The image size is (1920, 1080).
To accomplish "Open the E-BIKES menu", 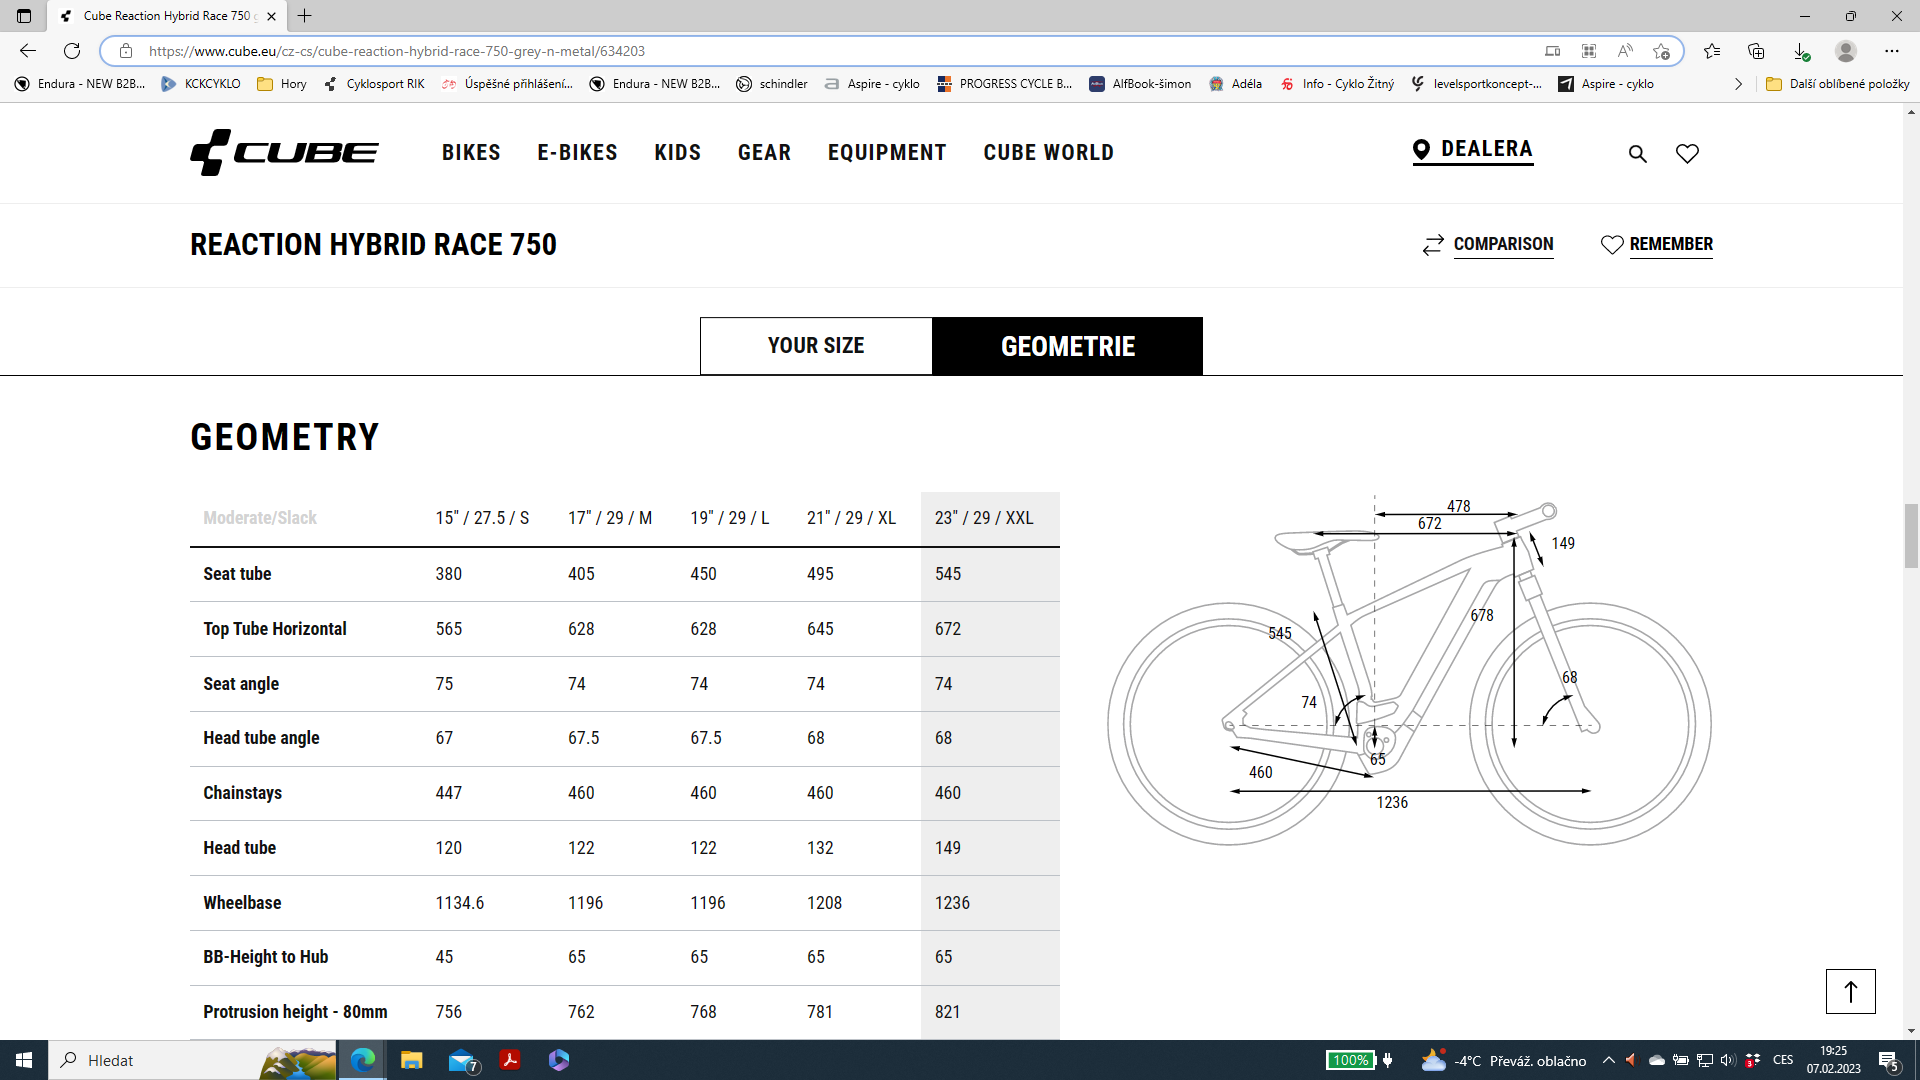I will tap(577, 152).
